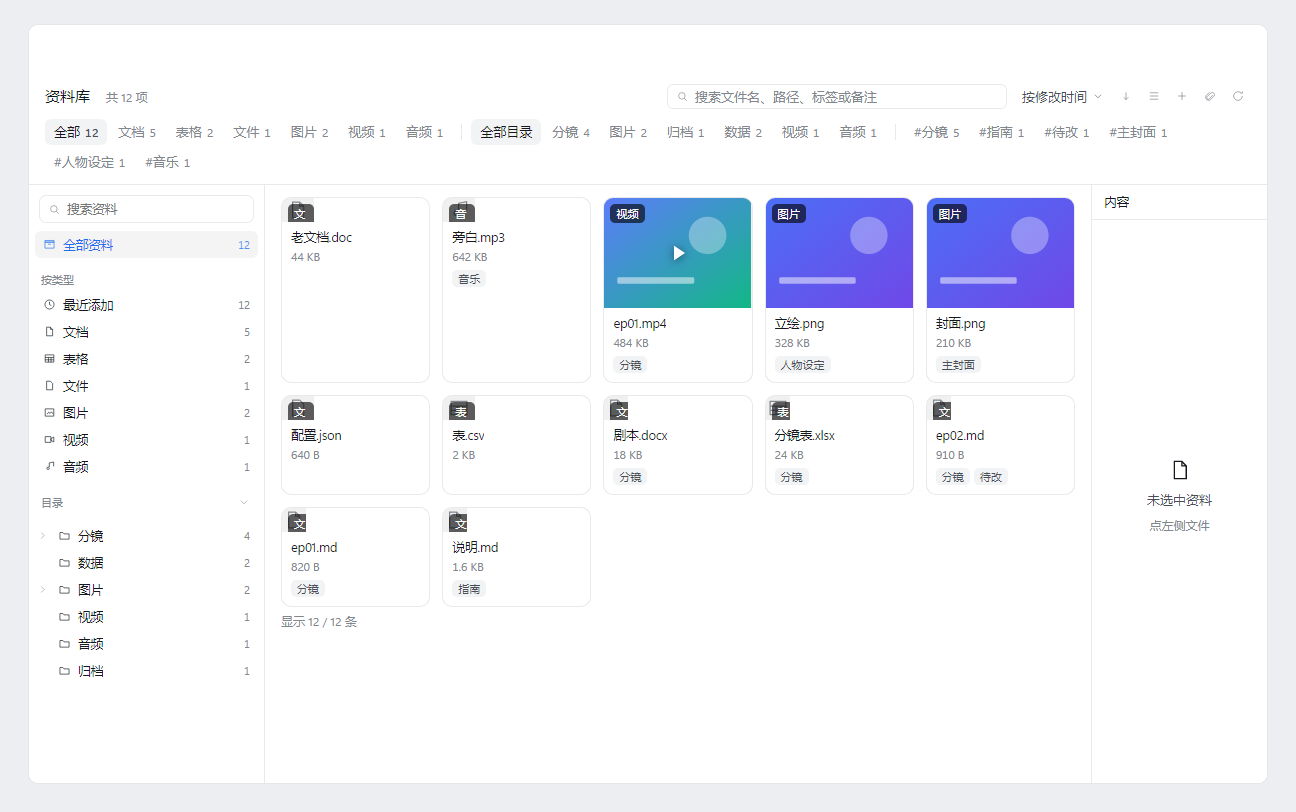Click the 封面.png image thumbnail
1296x812 pixels.
point(1000,253)
